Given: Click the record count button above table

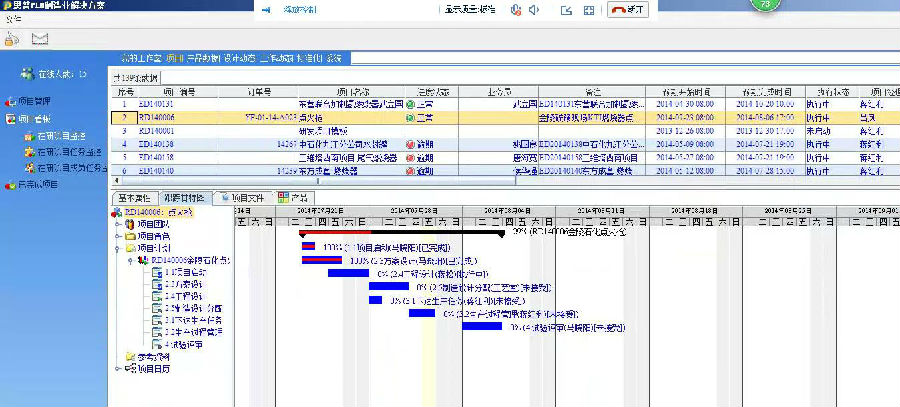Looking at the screenshot, I should click(x=136, y=77).
